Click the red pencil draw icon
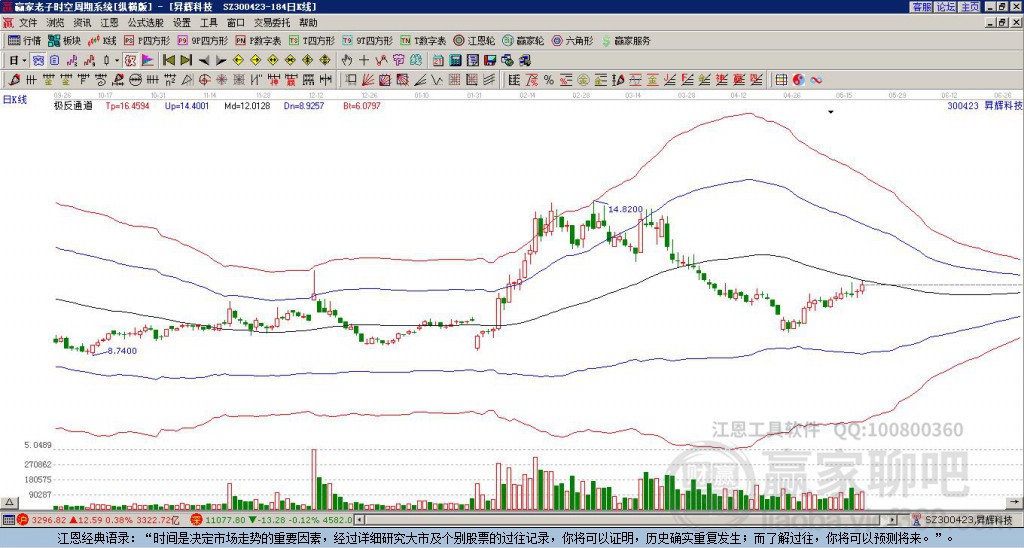 click(x=13, y=80)
